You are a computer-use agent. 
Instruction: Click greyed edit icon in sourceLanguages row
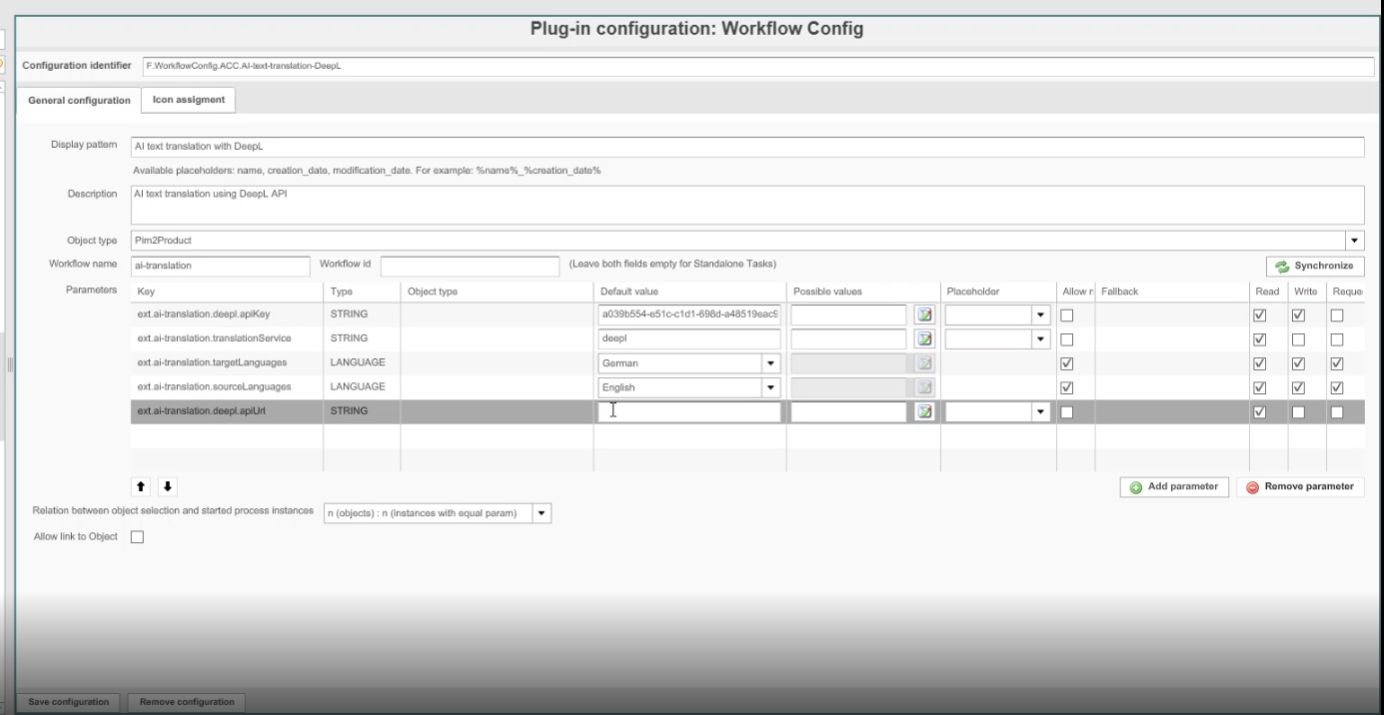[925, 387]
